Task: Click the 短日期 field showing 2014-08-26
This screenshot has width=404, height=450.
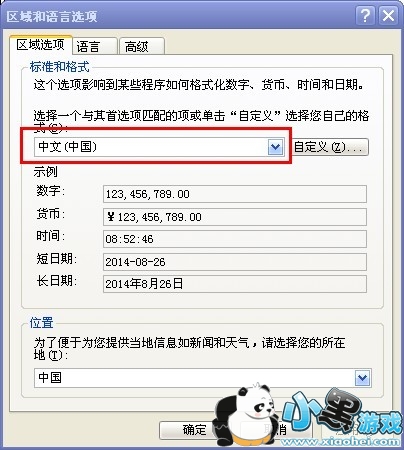Action: pyautogui.click(x=235, y=262)
